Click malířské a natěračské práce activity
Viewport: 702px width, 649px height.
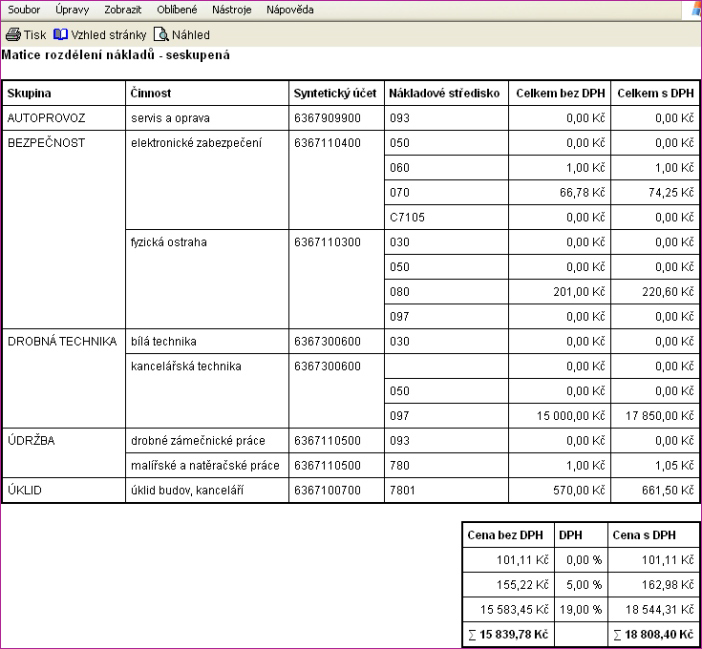click(205, 465)
